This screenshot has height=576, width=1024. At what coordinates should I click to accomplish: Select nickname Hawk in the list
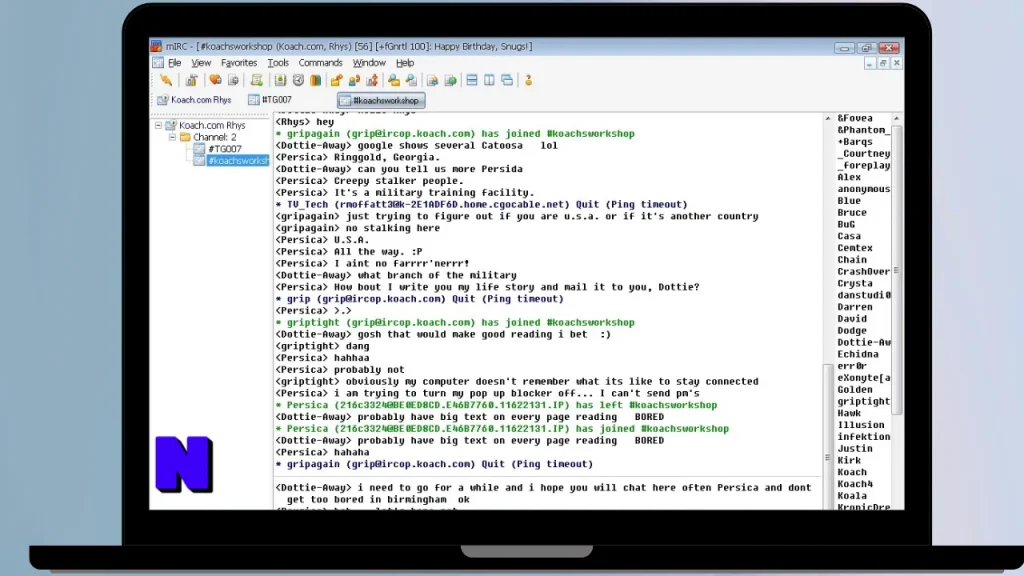(849, 413)
